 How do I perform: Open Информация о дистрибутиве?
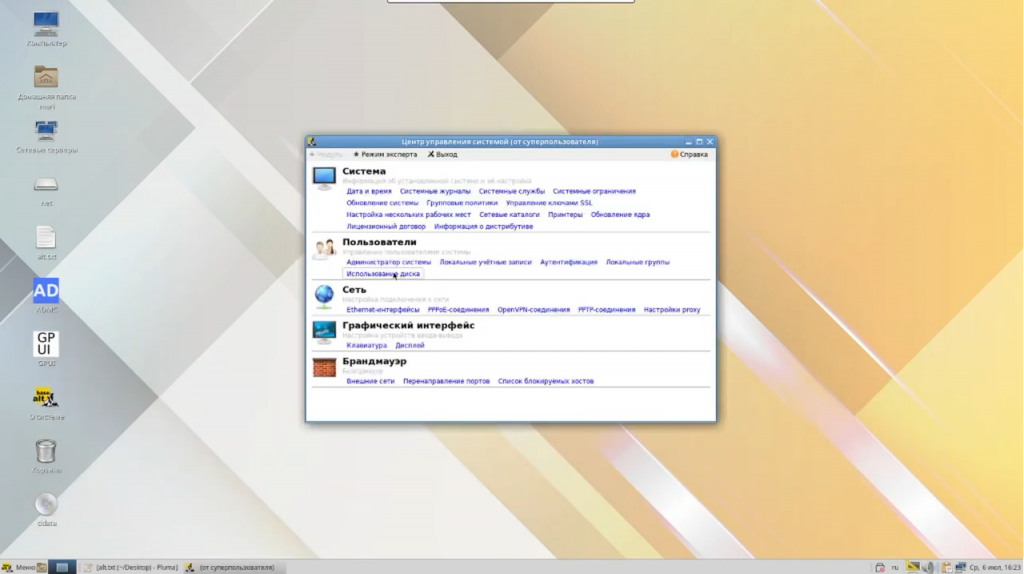tap(483, 227)
